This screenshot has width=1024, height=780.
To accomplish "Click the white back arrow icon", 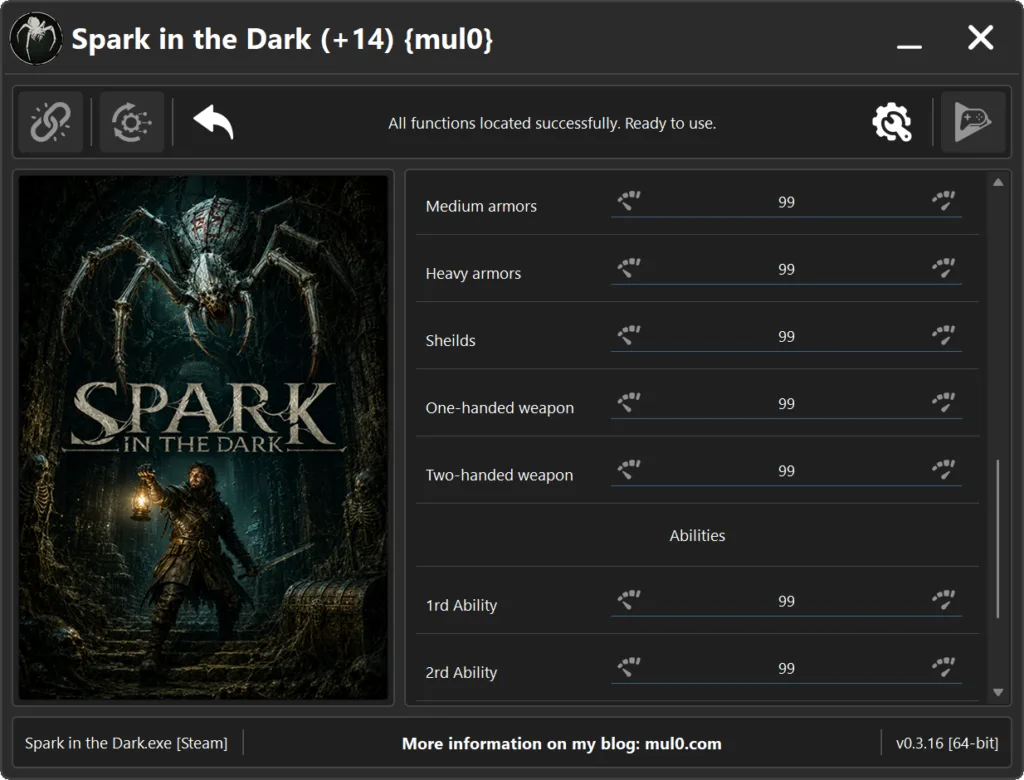I will (x=214, y=122).
